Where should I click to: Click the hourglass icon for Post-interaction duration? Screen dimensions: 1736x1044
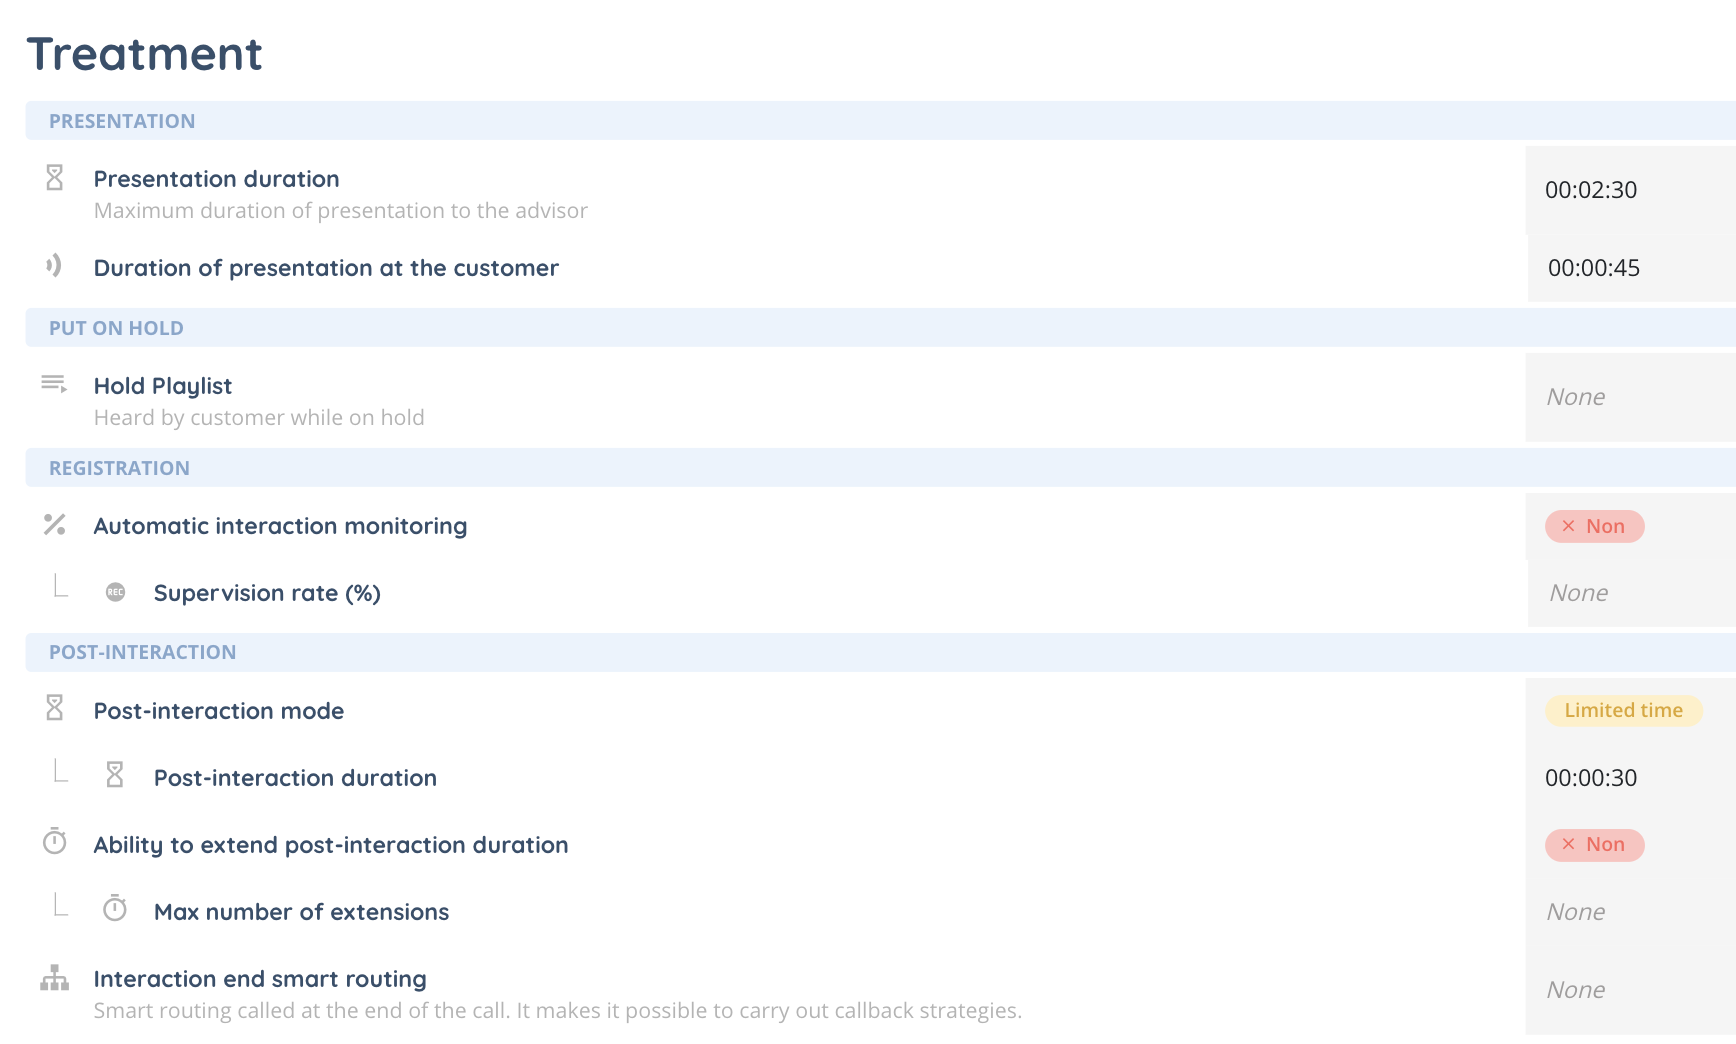click(x=115, y=775)
